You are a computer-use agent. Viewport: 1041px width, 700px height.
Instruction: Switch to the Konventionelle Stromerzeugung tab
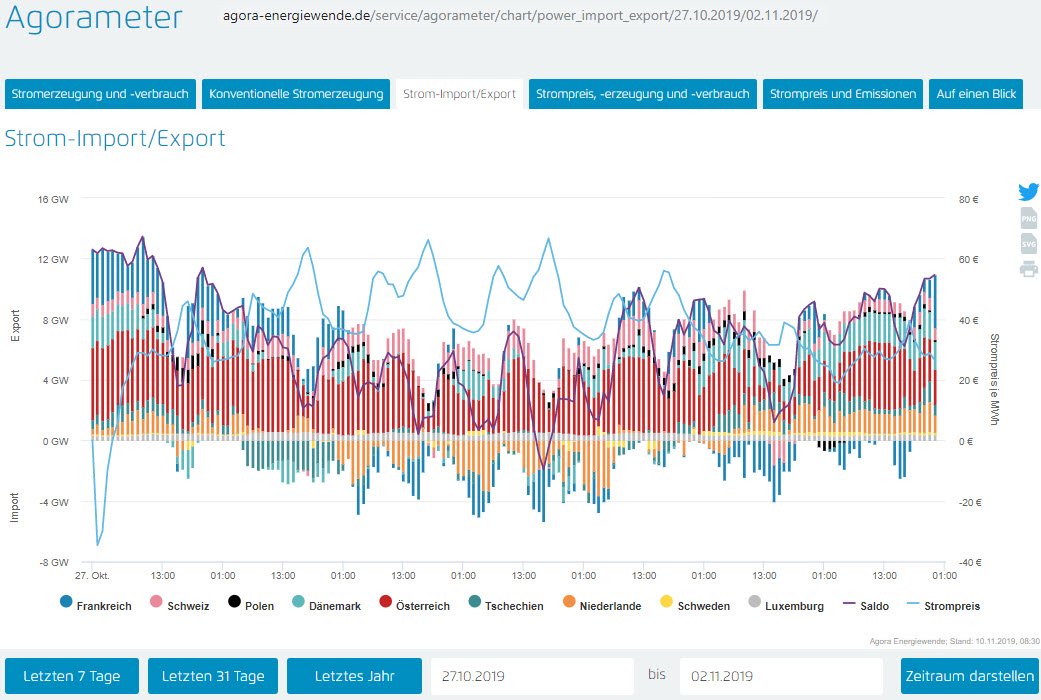coord(296,94)
